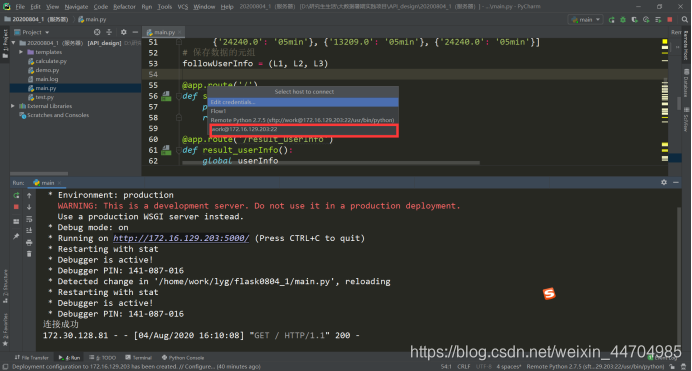The image size is (692, 371).
Task: Open the Terminal tool window
Action: click(139, 358)
